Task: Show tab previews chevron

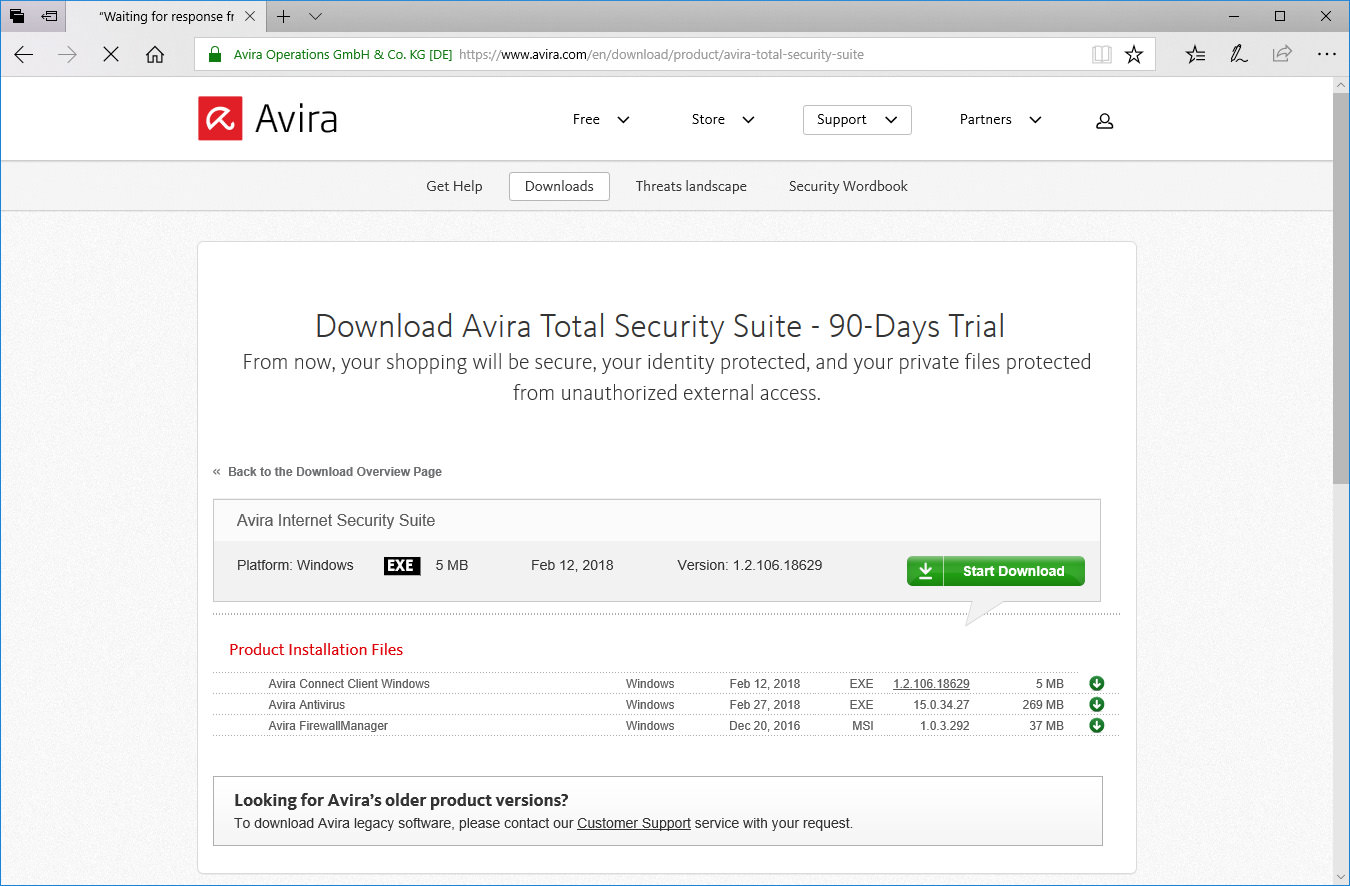Action: pyautogui.click(x=315, y=16)
